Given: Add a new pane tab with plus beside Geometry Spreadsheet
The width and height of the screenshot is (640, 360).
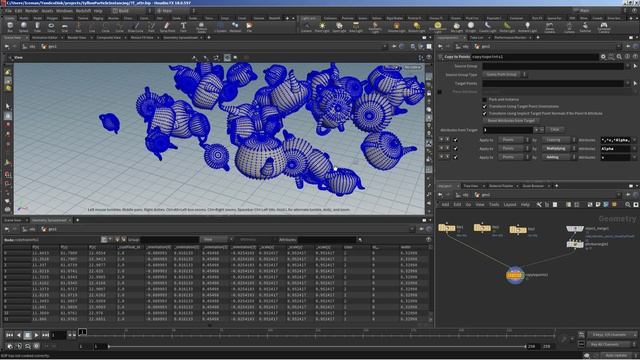Looking at the screenshot, I should (78, 220).
